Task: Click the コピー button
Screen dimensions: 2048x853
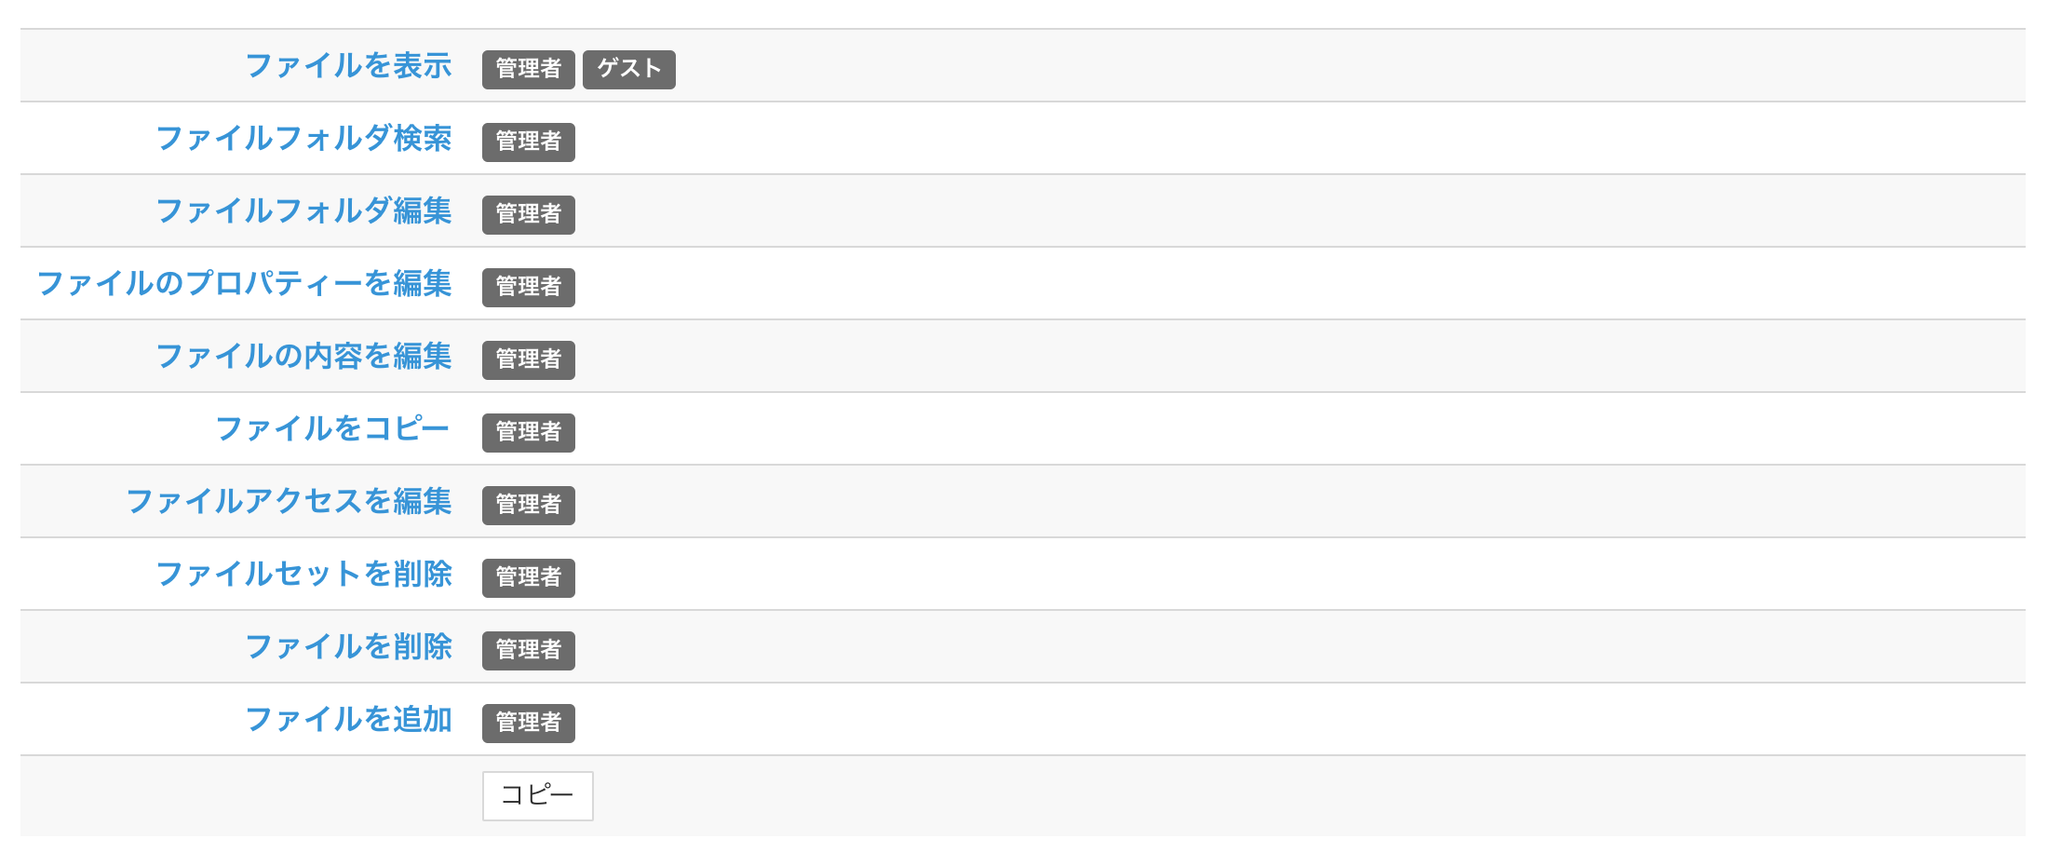Action: click(x=538, y=796)
